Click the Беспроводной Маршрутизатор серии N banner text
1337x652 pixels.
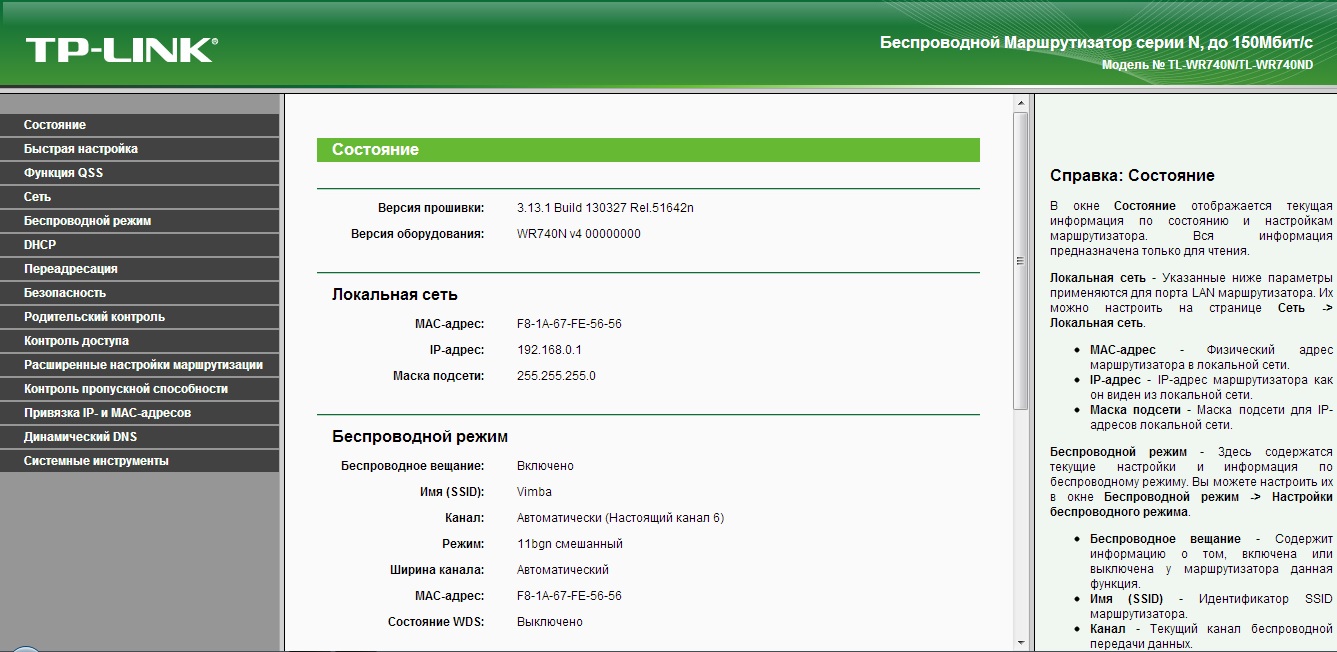pyautogui.click(x=1096, y=43)
